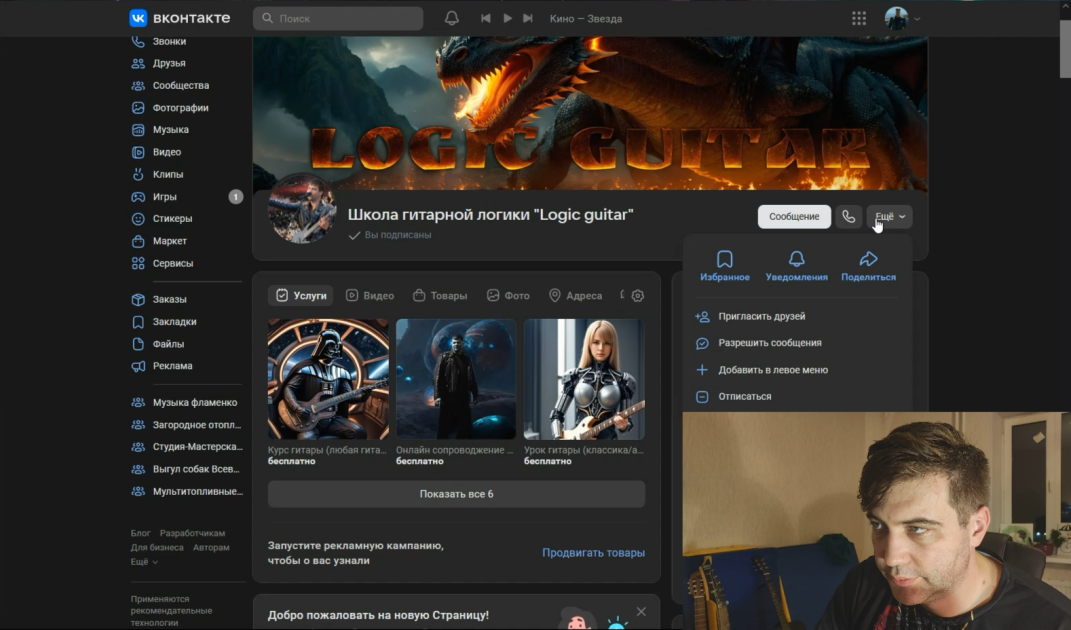Click the search field at top
This screenshot has width=1071, height=630.
point(338,18)
